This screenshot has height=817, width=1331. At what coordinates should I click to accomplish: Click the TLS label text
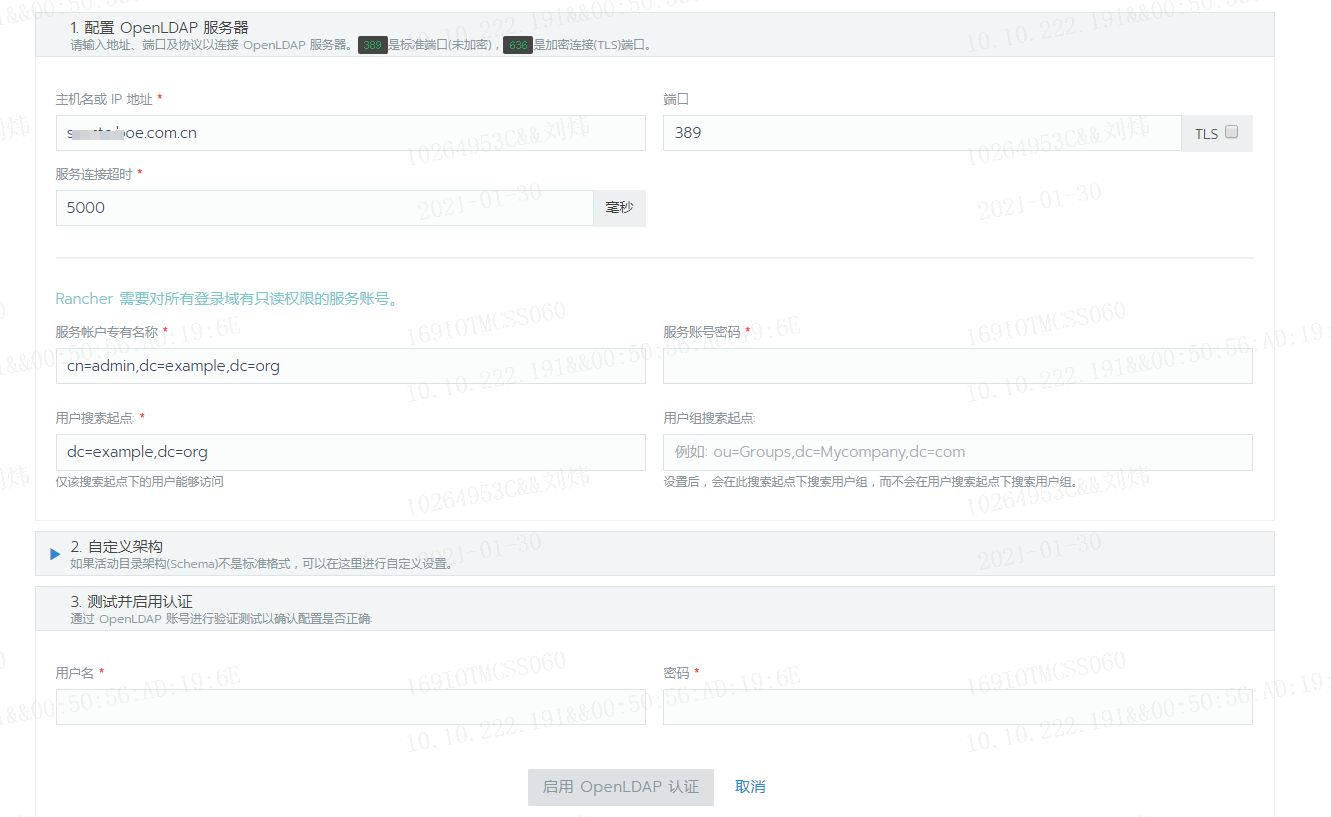[1207, 133]
